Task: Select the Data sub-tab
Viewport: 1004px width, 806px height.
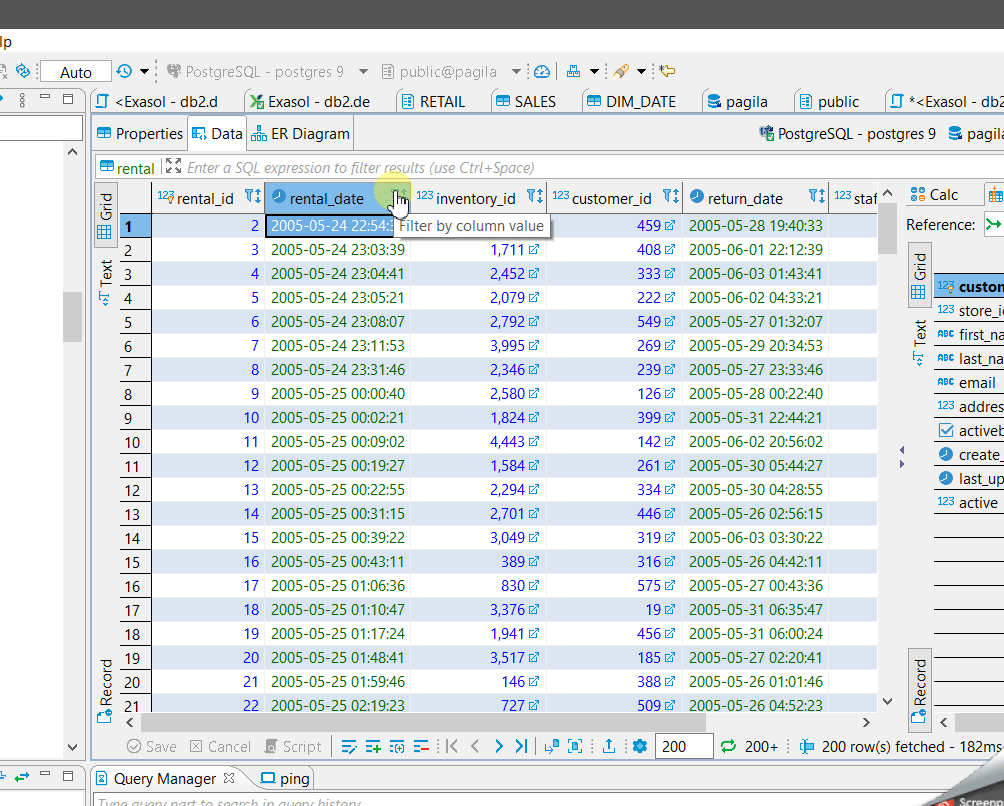Action: pos(217,134)
